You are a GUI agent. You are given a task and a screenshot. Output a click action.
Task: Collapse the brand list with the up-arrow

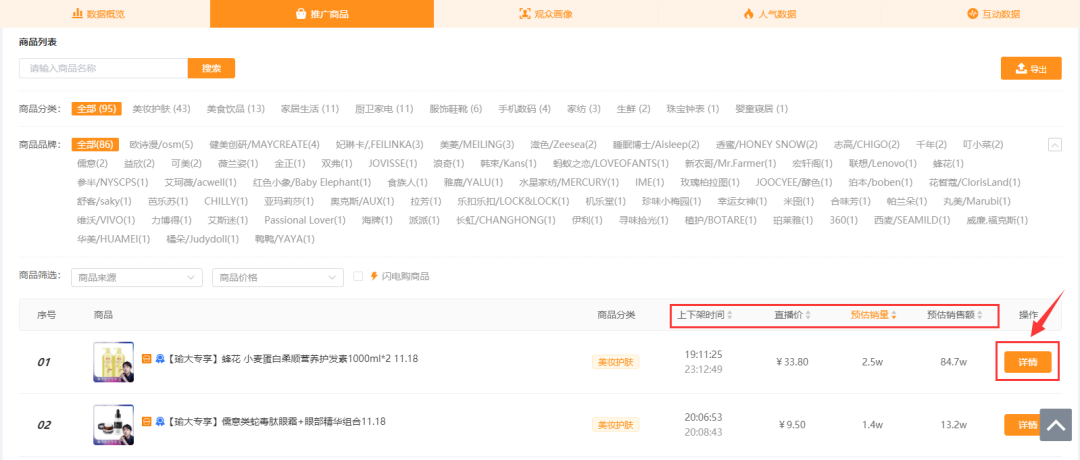[x=1054, y=145]
